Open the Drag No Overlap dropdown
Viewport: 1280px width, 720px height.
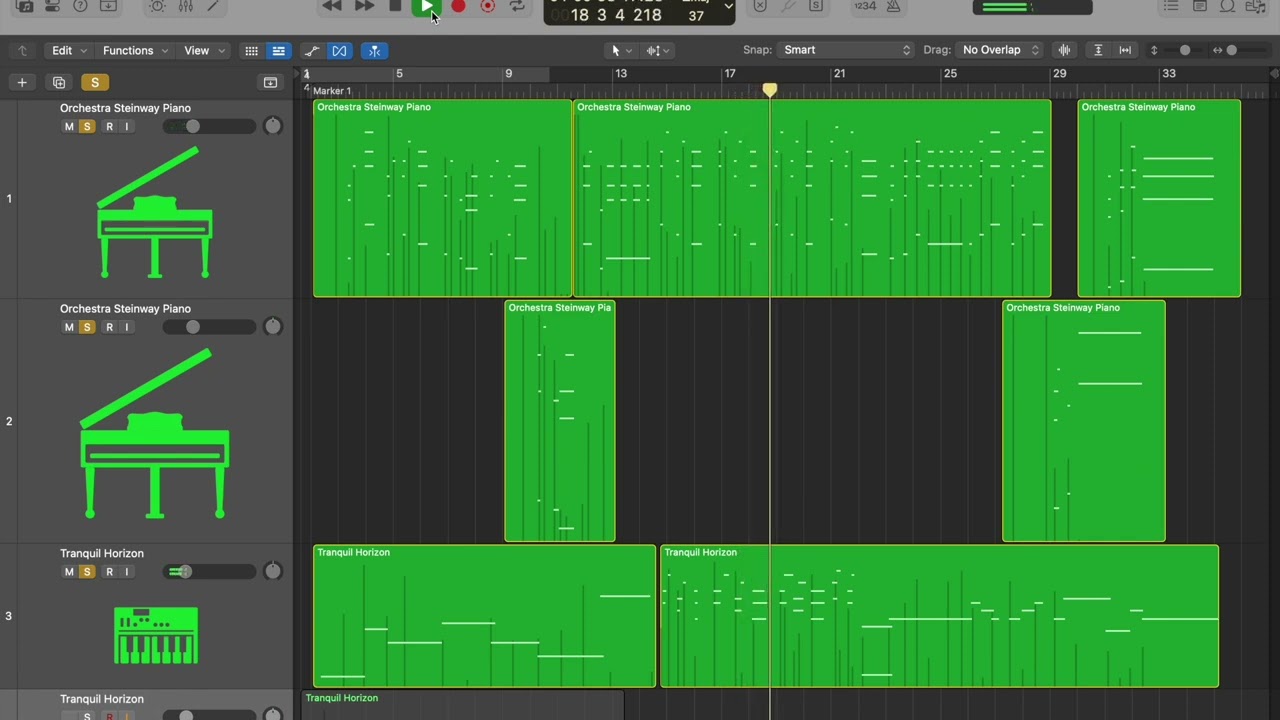pyautogui.click(x=1000, y=50)
